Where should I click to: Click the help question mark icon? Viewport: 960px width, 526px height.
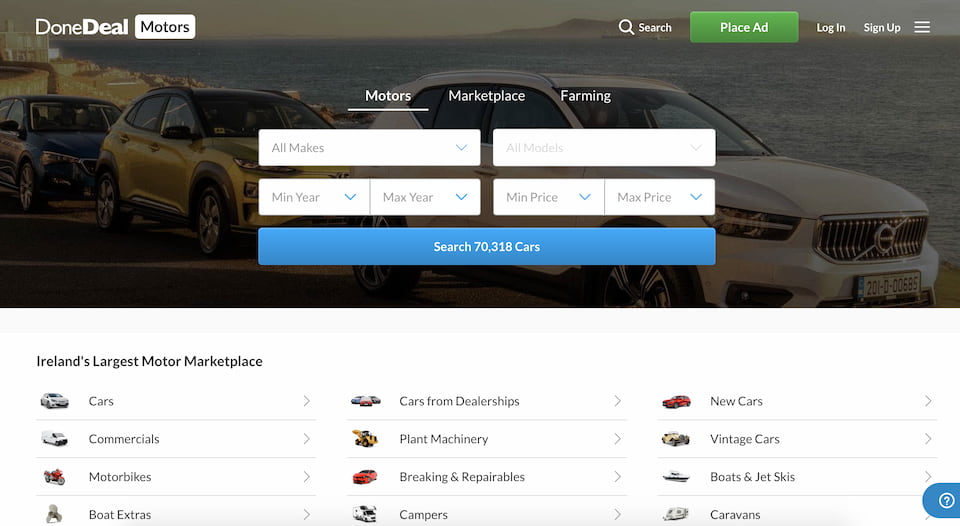[x=945, y=501]
